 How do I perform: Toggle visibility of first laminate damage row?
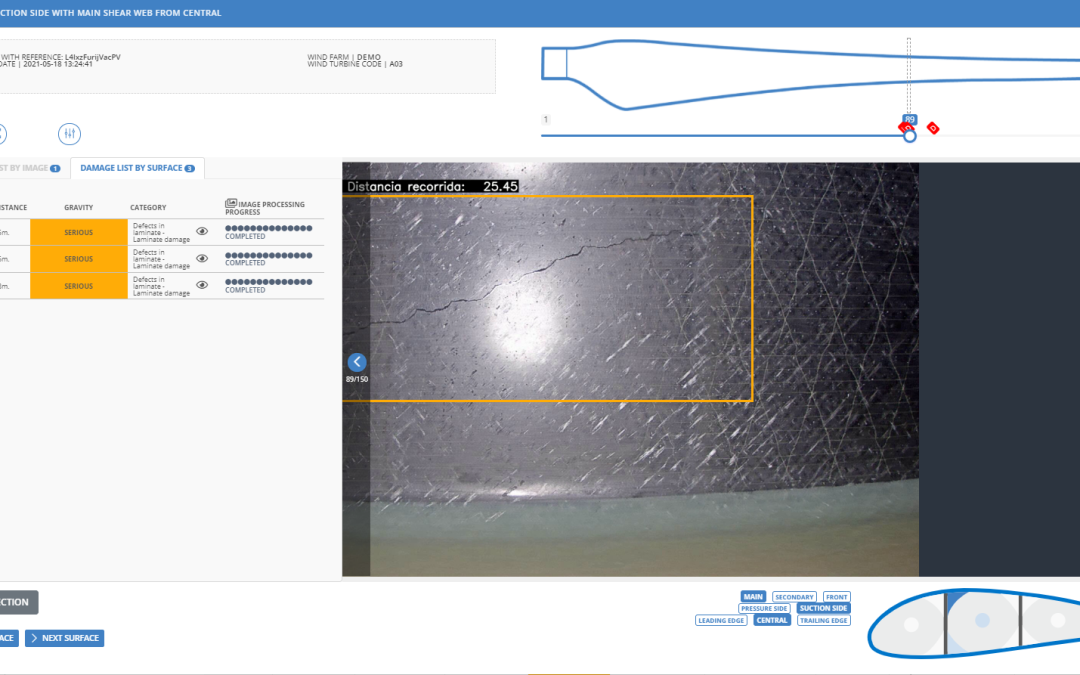click(x=202, y=232)
